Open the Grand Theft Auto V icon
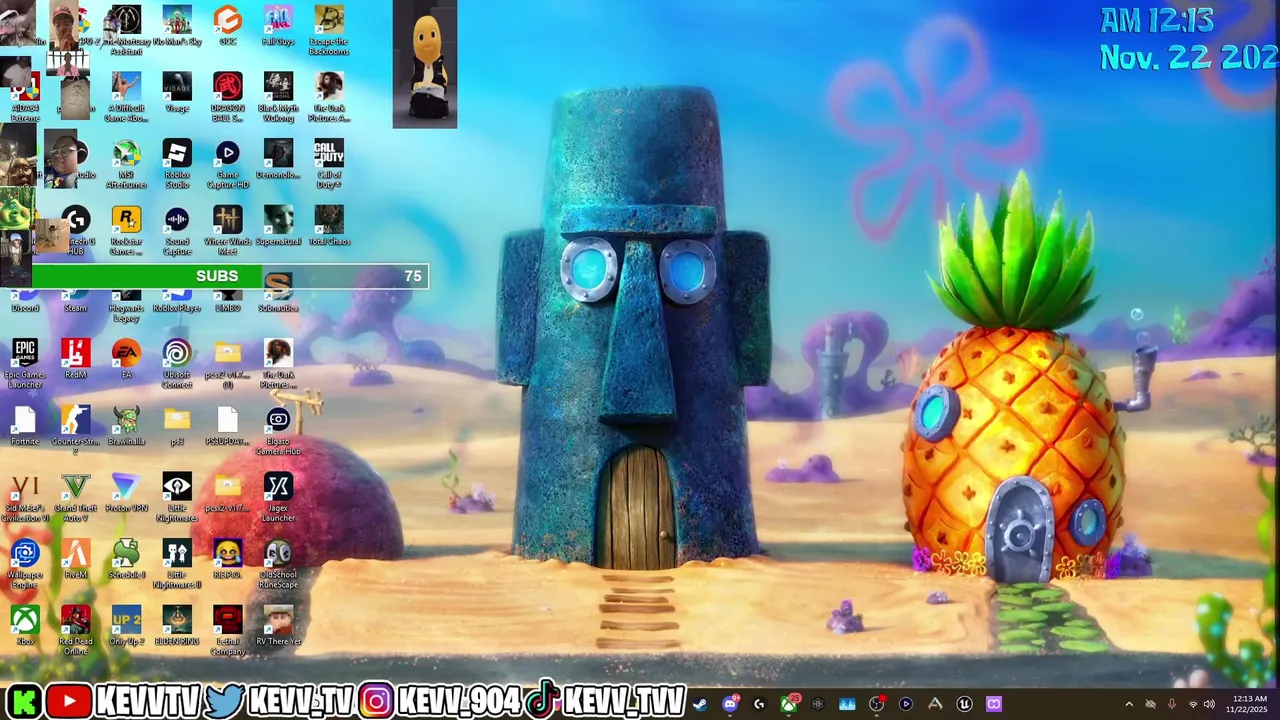 [75, 498]
